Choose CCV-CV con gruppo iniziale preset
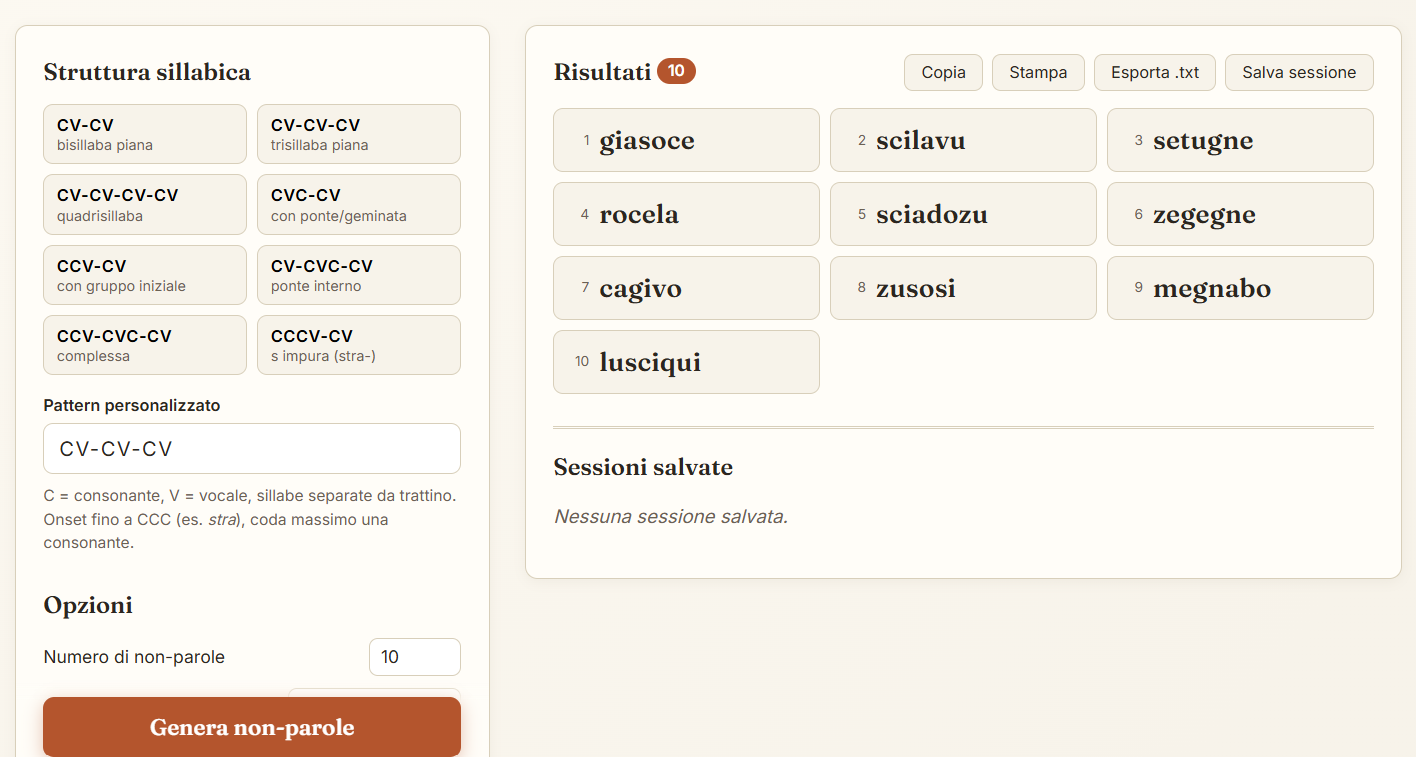1416x757 pixels. click(145, 275)
